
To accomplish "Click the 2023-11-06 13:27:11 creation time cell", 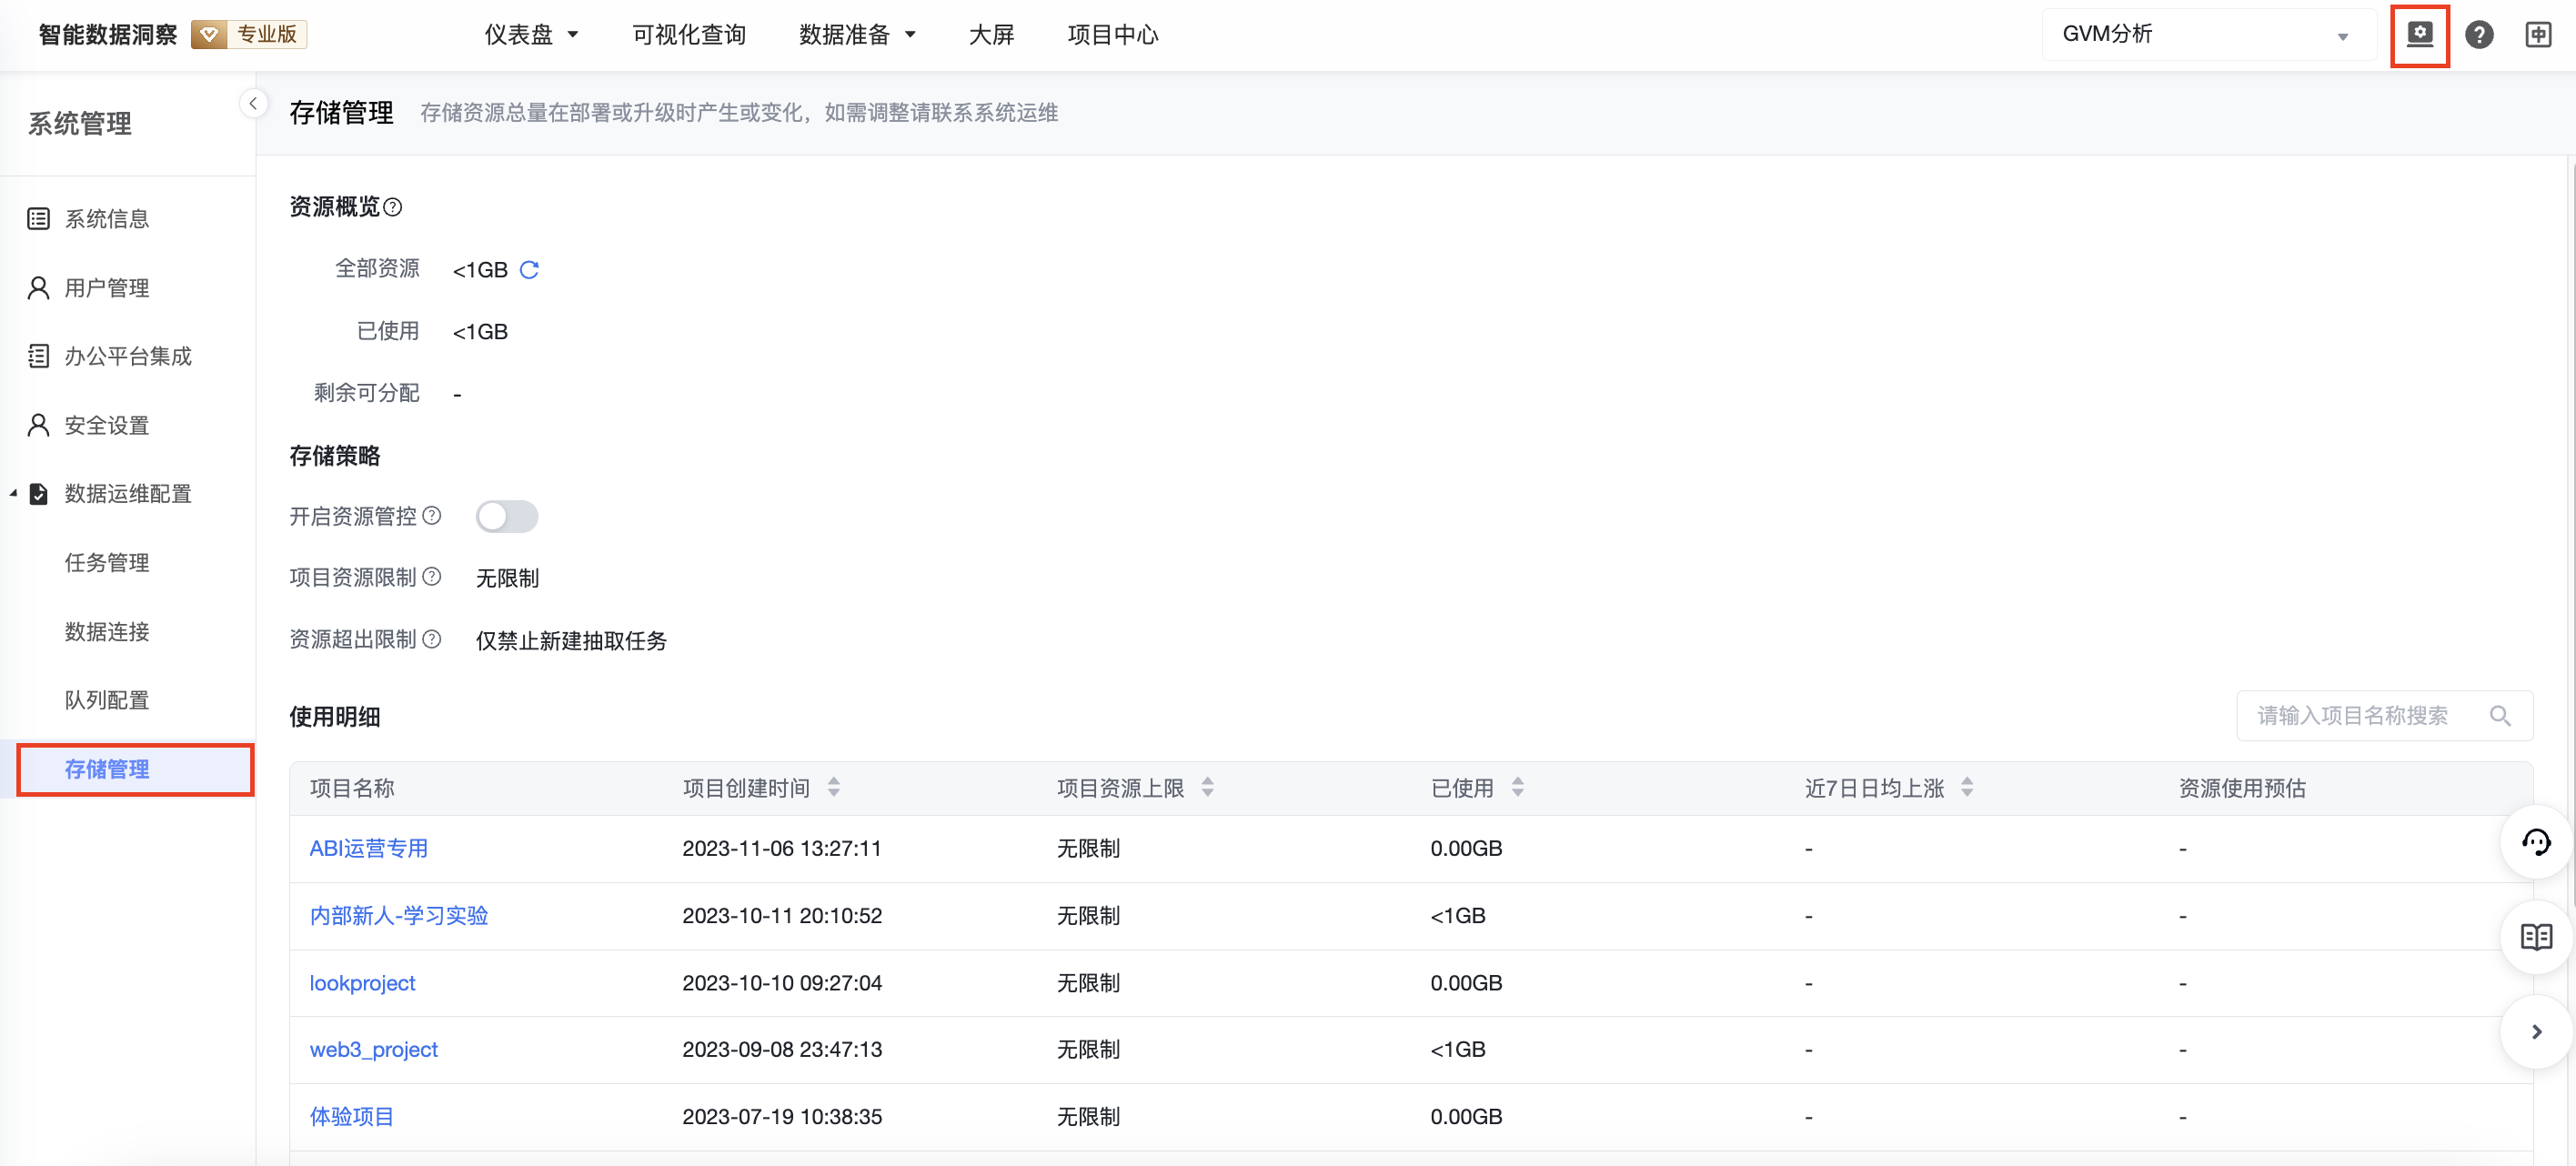I will [782, 849].
